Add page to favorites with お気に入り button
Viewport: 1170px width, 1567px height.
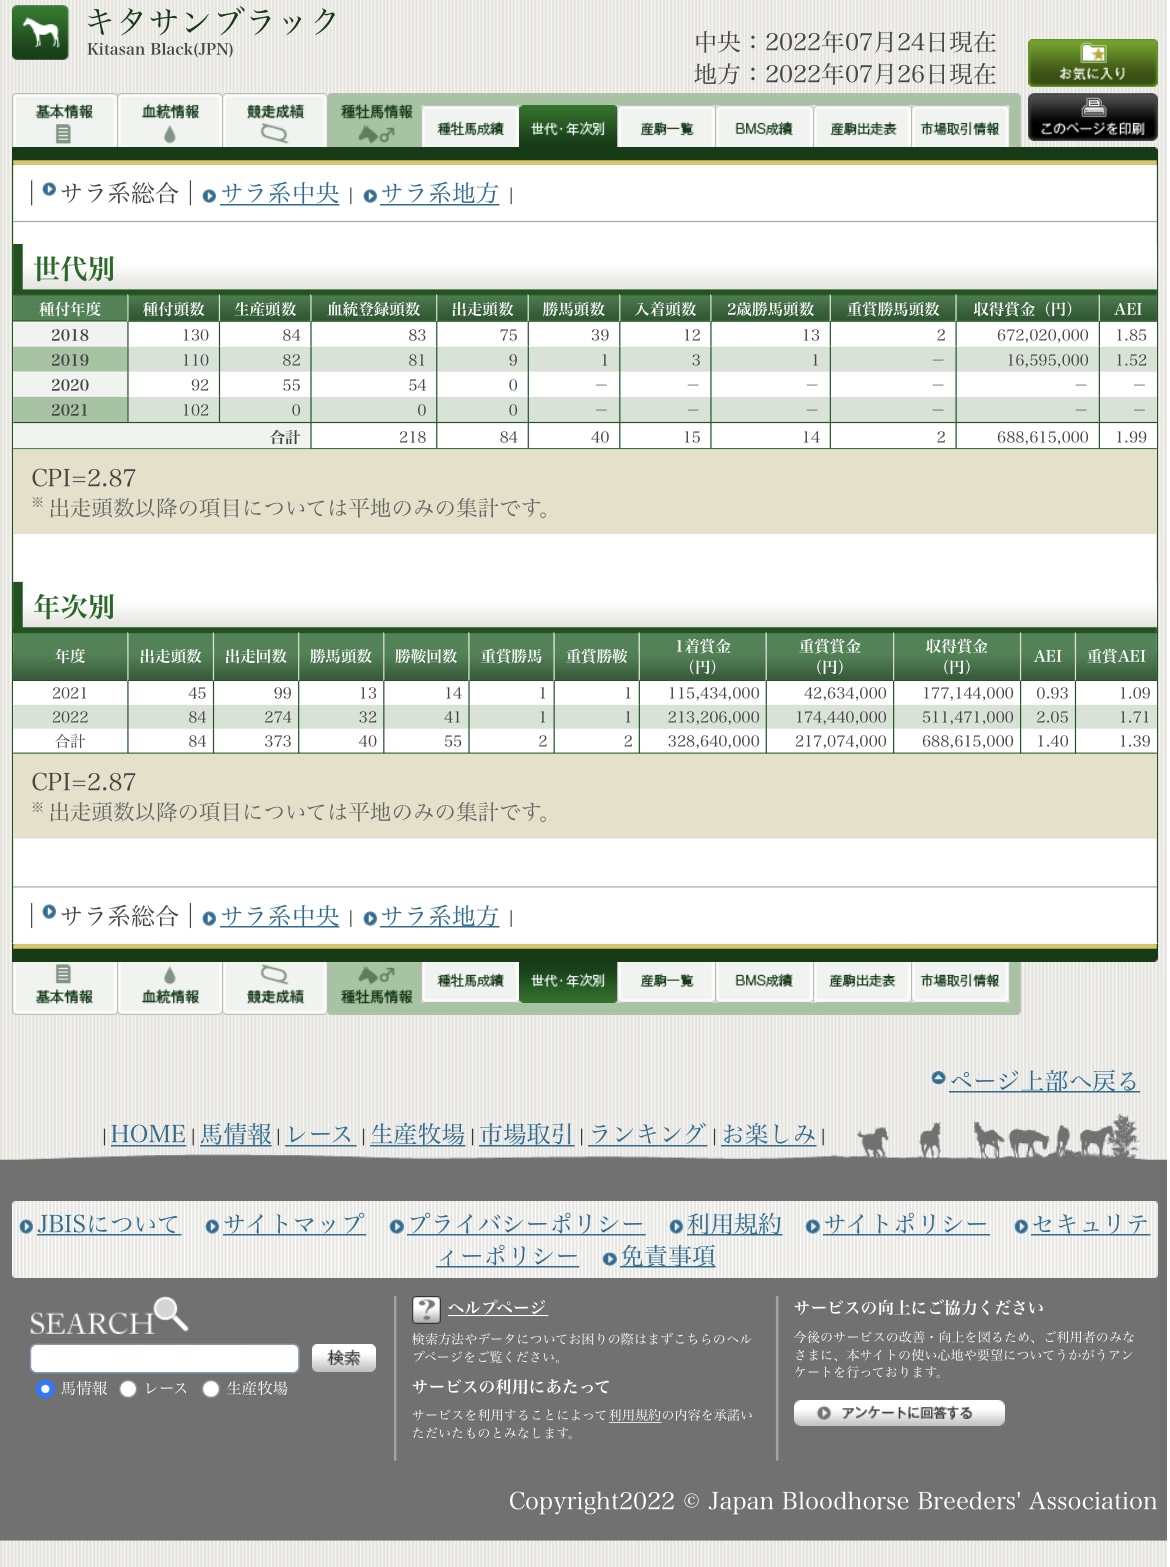point(1092,63)
